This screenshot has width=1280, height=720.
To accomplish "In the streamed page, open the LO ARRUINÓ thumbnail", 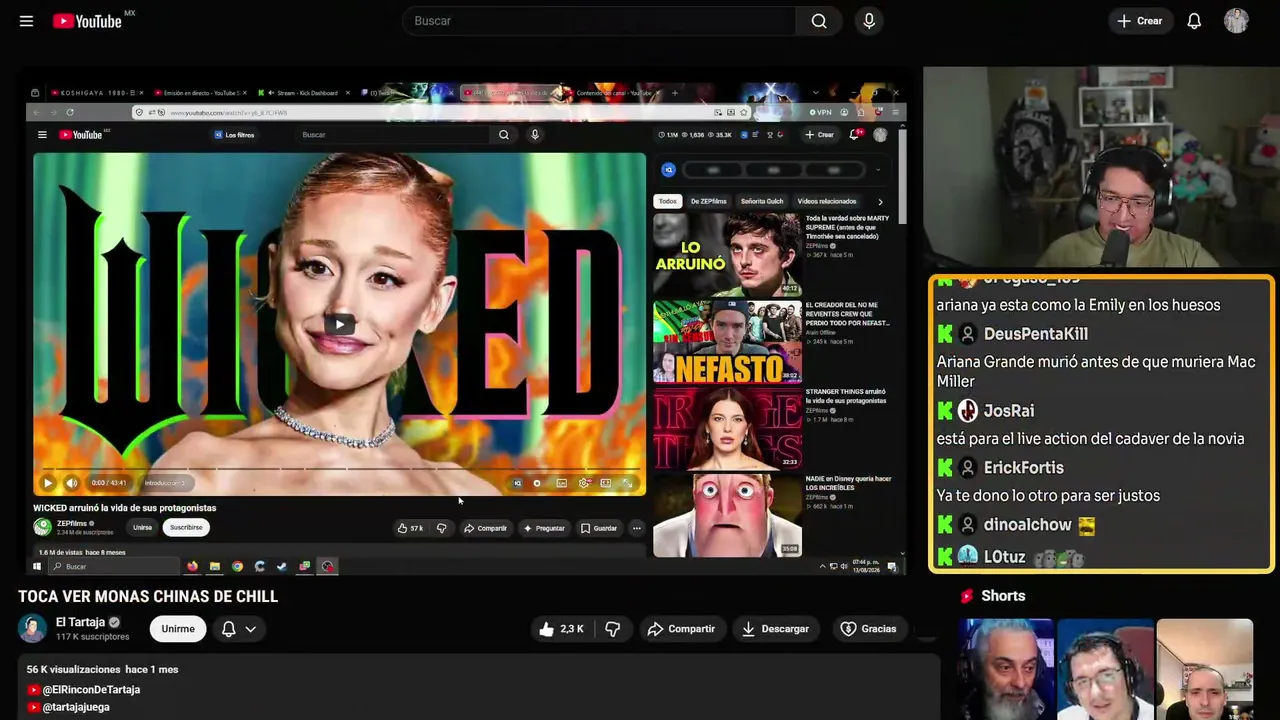I will [x=727, y=254].
